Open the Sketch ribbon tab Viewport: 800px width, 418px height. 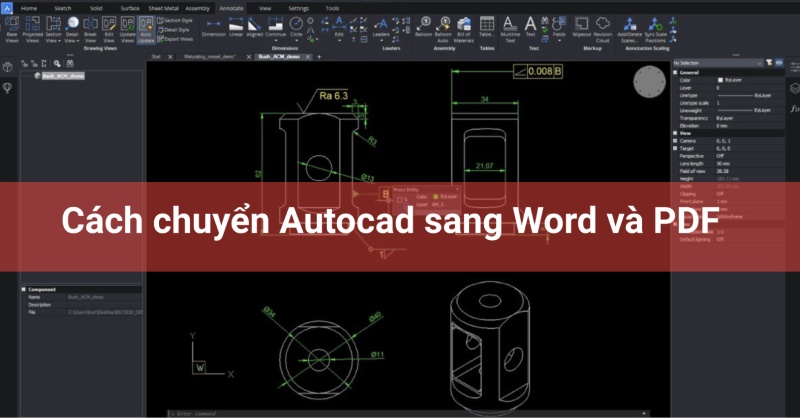(x=63, y=8)
